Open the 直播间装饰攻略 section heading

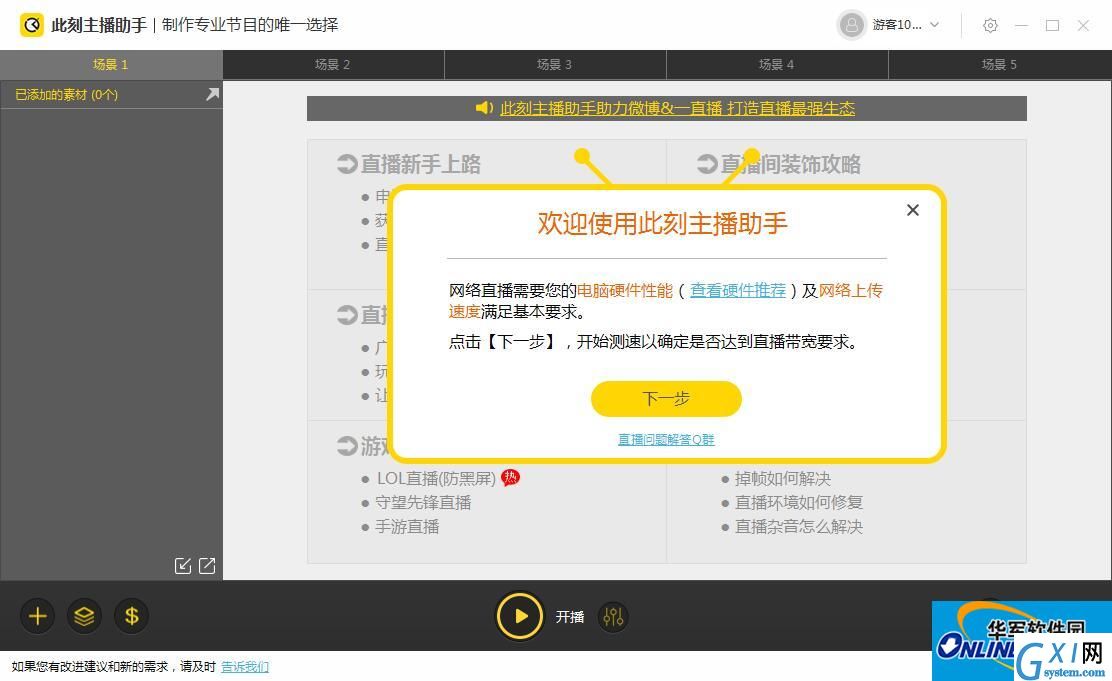(779, 165)
